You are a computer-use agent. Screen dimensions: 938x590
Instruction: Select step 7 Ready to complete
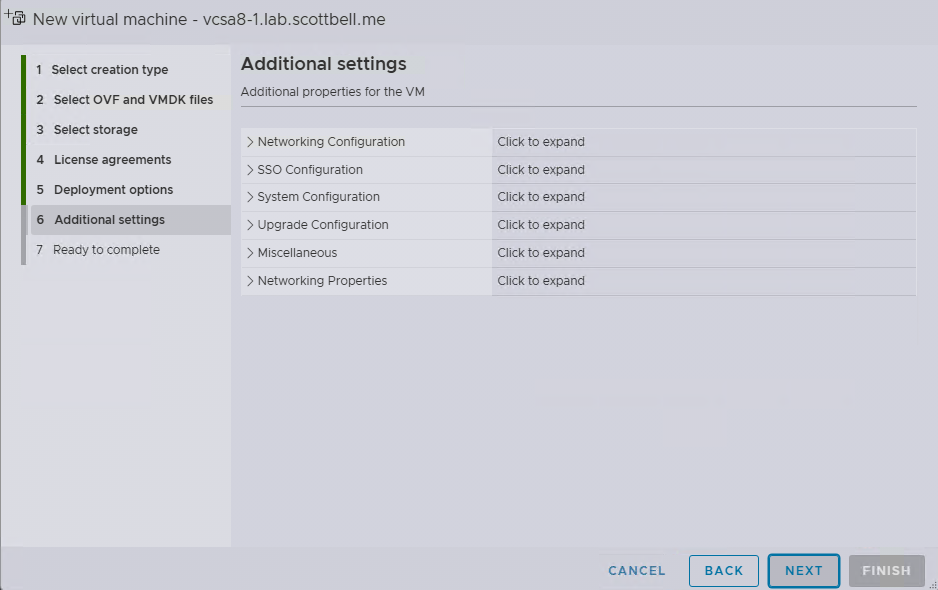pyautogui.click(x=106, y=250)
